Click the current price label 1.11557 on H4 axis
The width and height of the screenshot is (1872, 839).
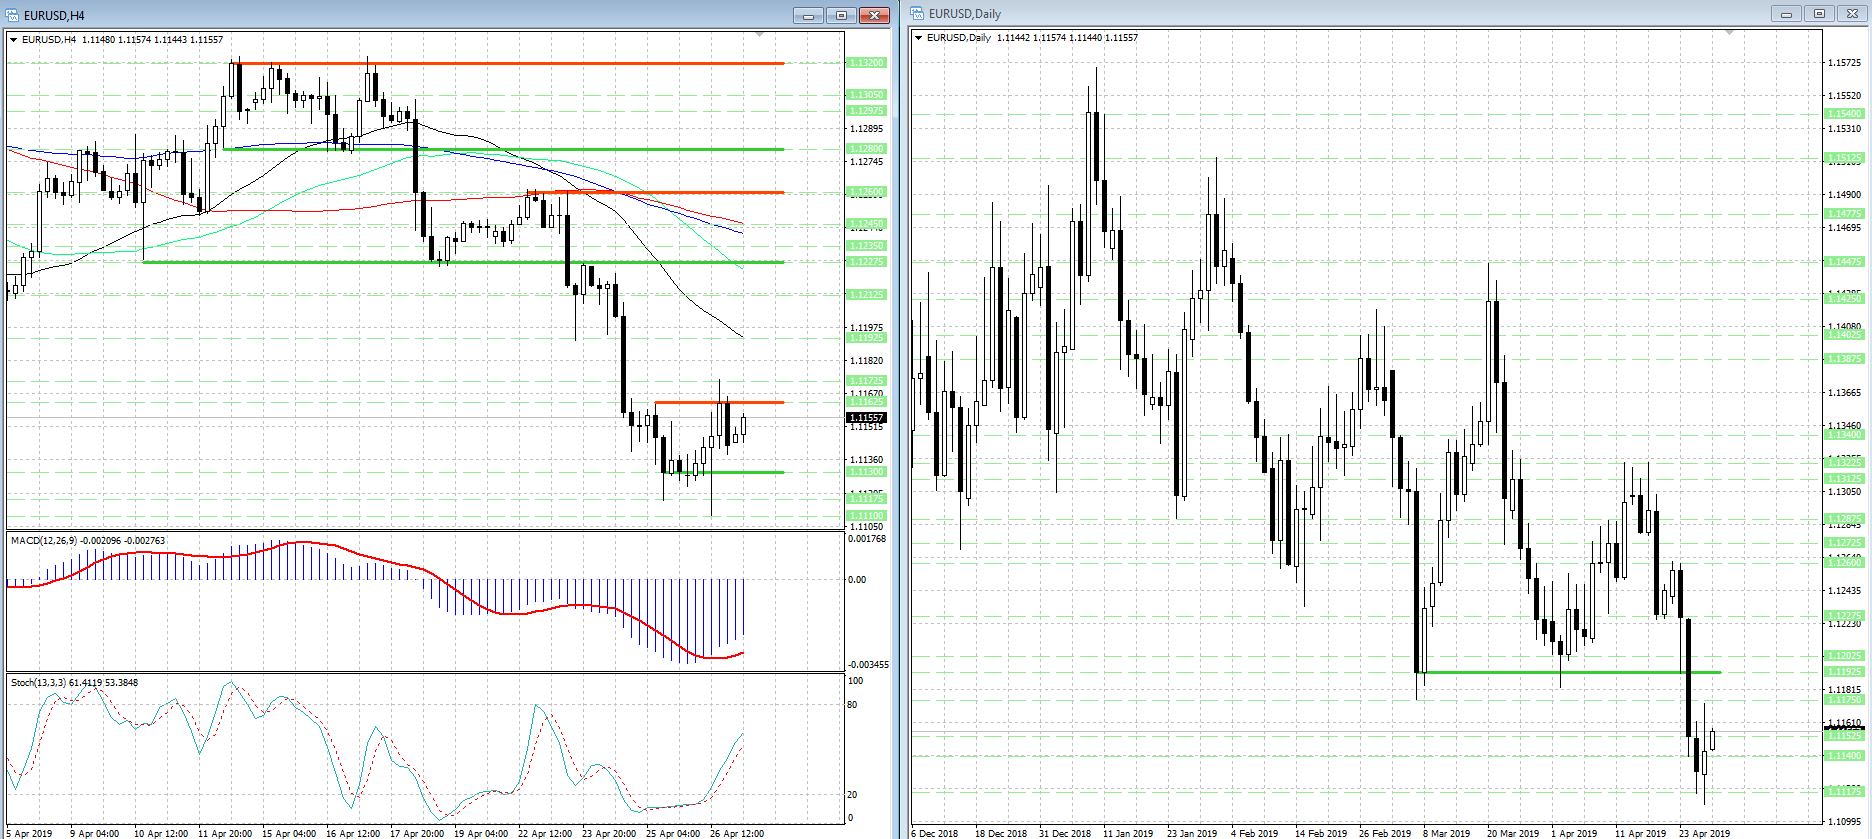(x=866, y=418)
